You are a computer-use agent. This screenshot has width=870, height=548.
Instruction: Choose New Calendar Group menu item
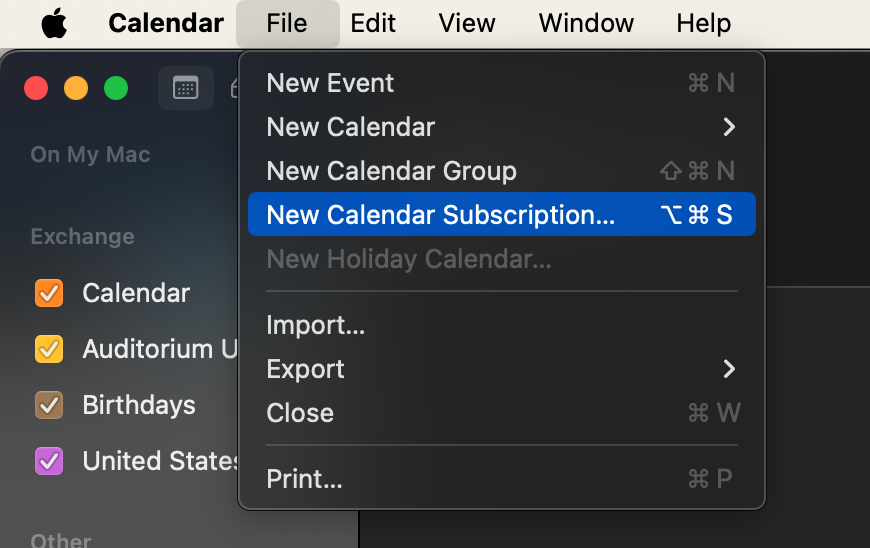391,171
